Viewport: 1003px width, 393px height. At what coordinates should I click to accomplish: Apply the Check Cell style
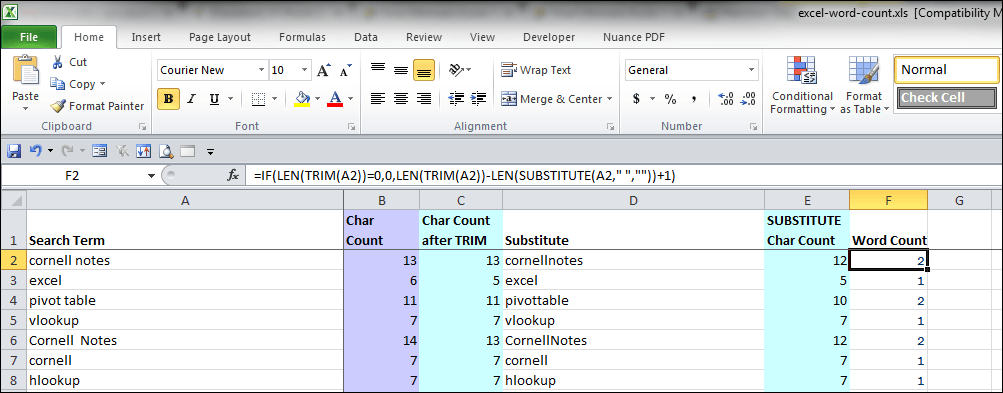[x=946, y=97]
